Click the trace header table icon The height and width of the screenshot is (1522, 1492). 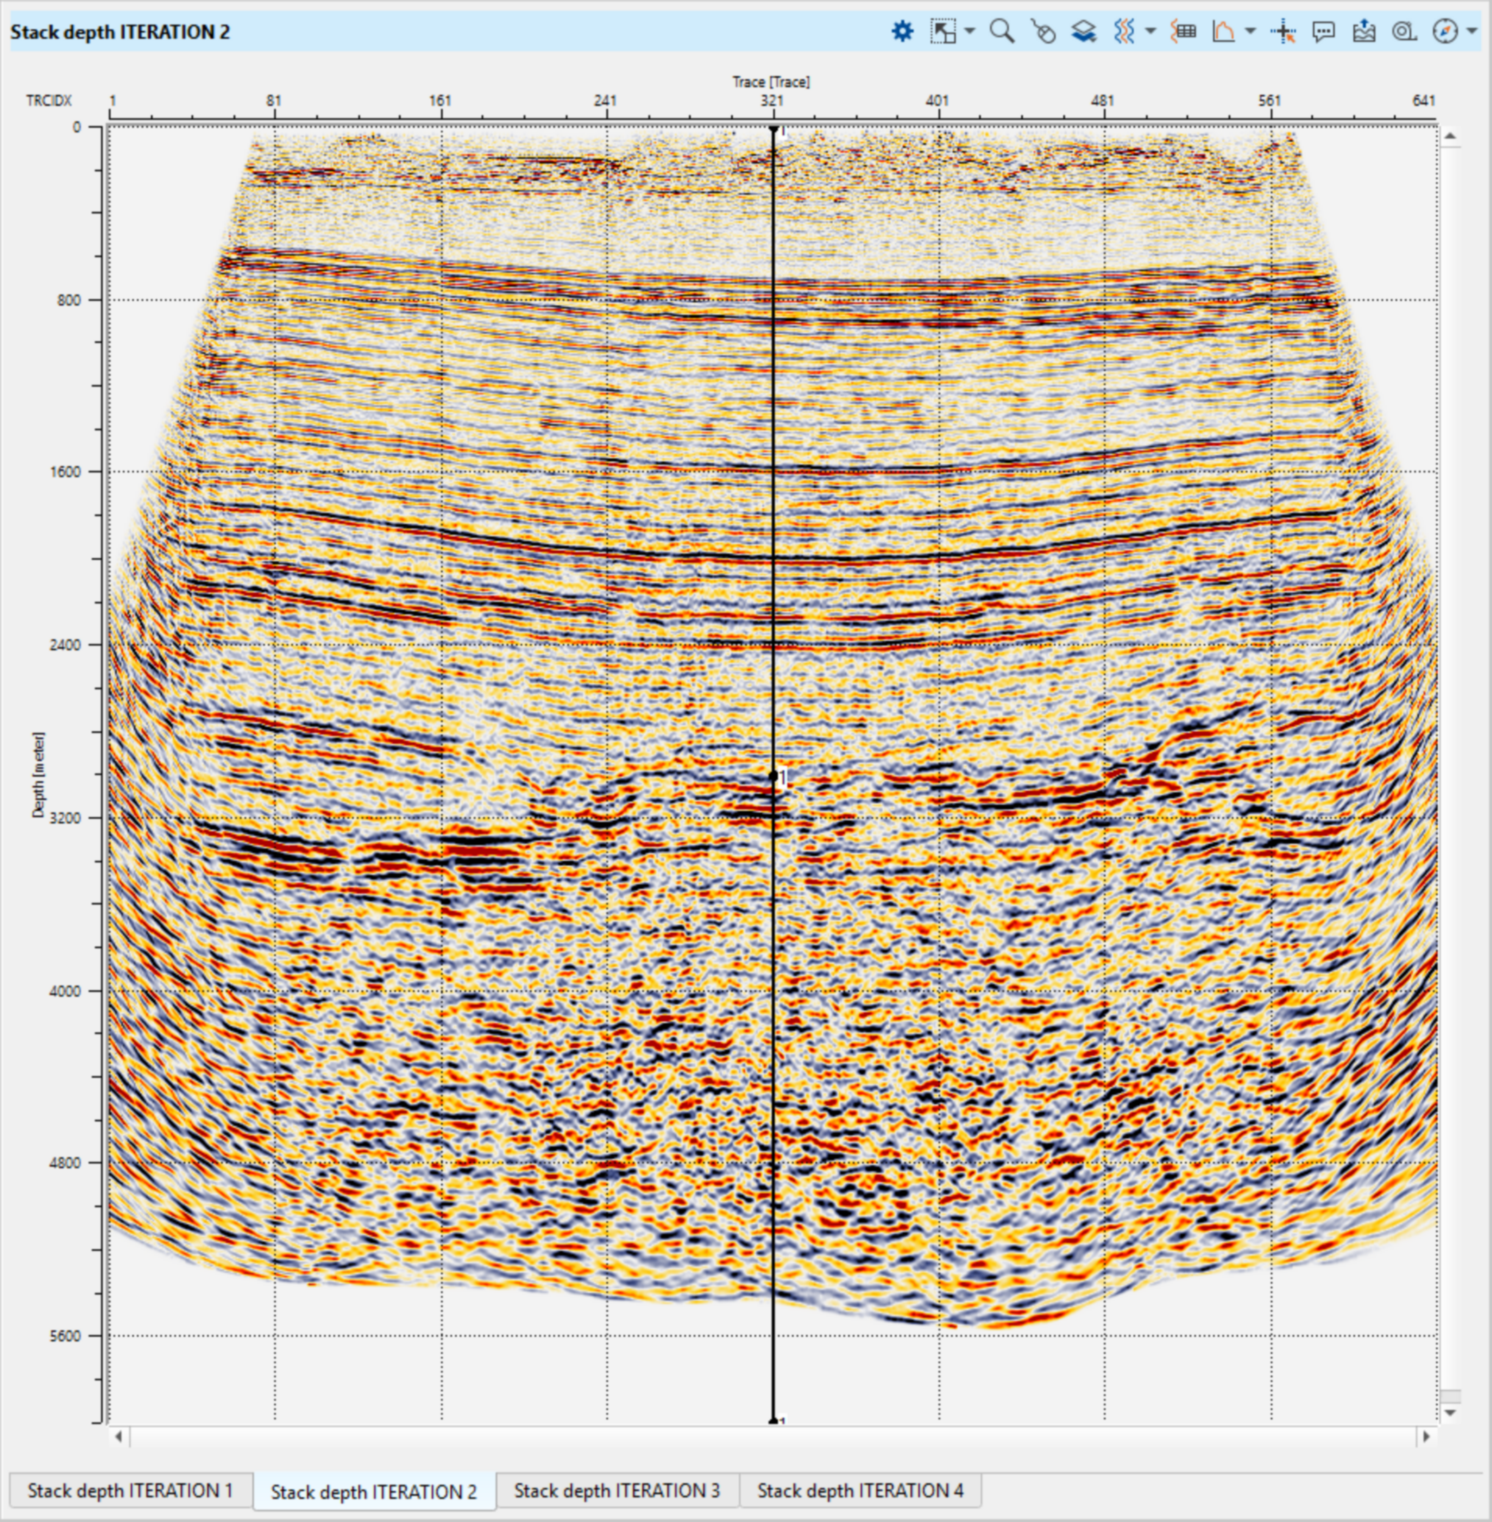pos(1184,32)
